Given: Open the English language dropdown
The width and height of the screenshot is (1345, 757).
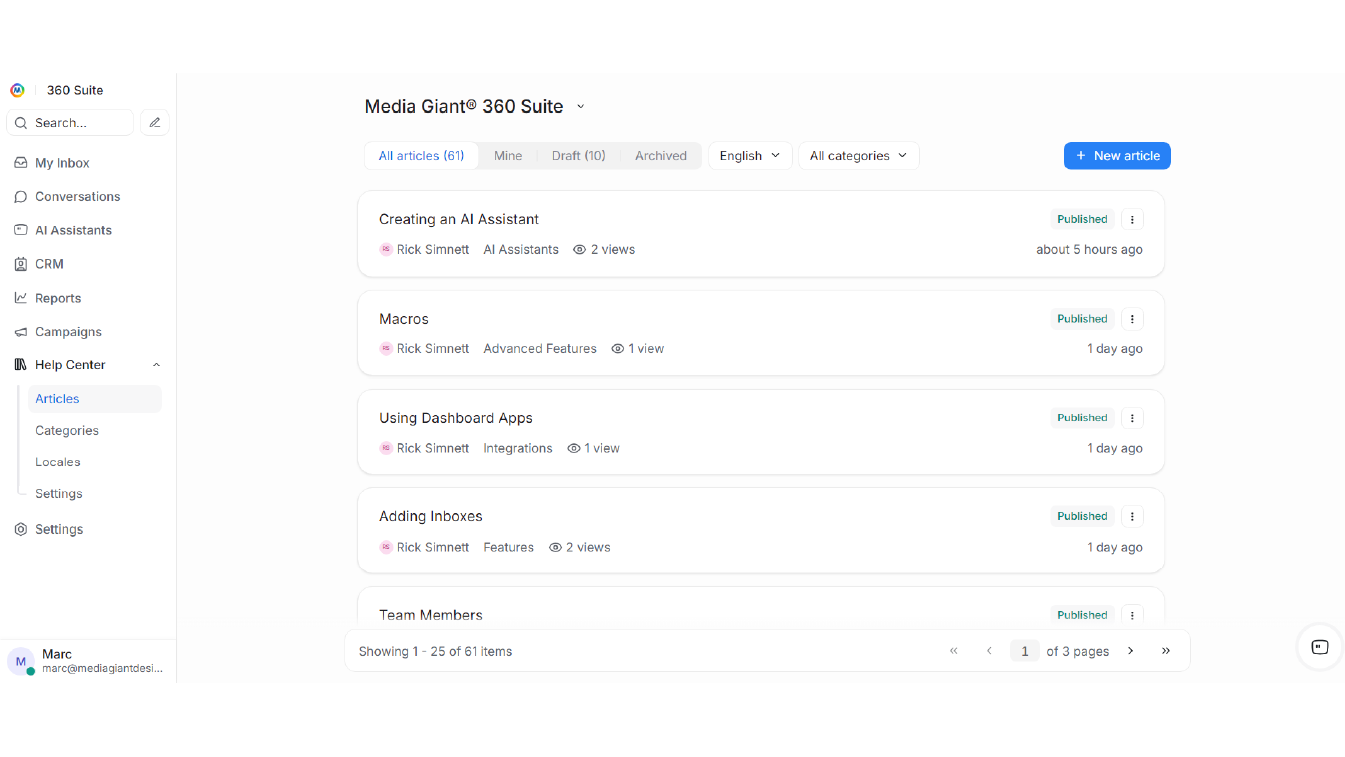Looking at the screenshot, I should [750, 156].
